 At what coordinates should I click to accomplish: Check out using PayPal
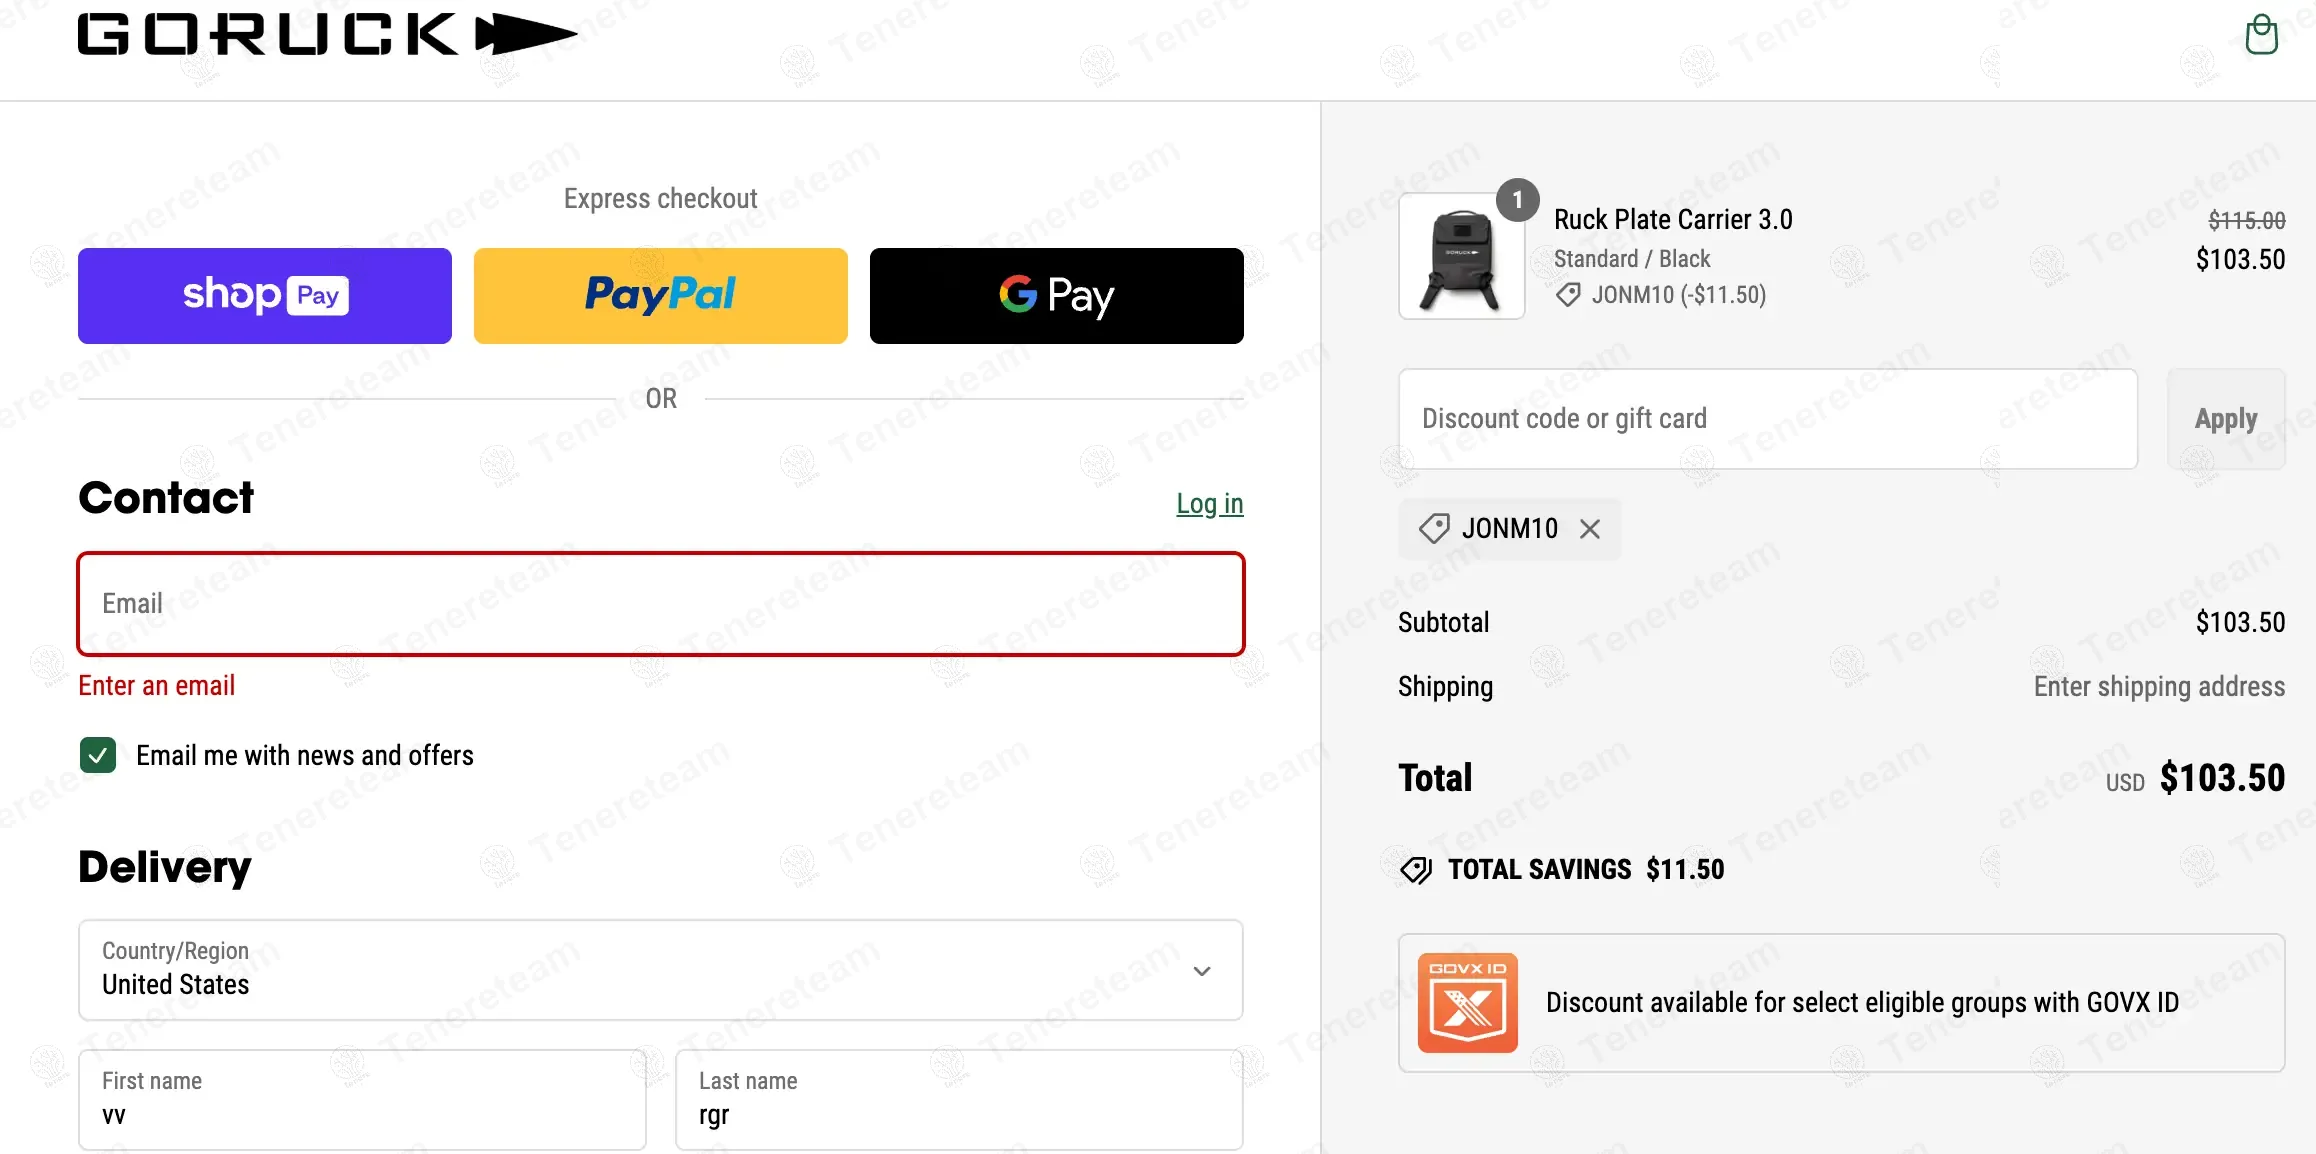click(x=660, y=296)
